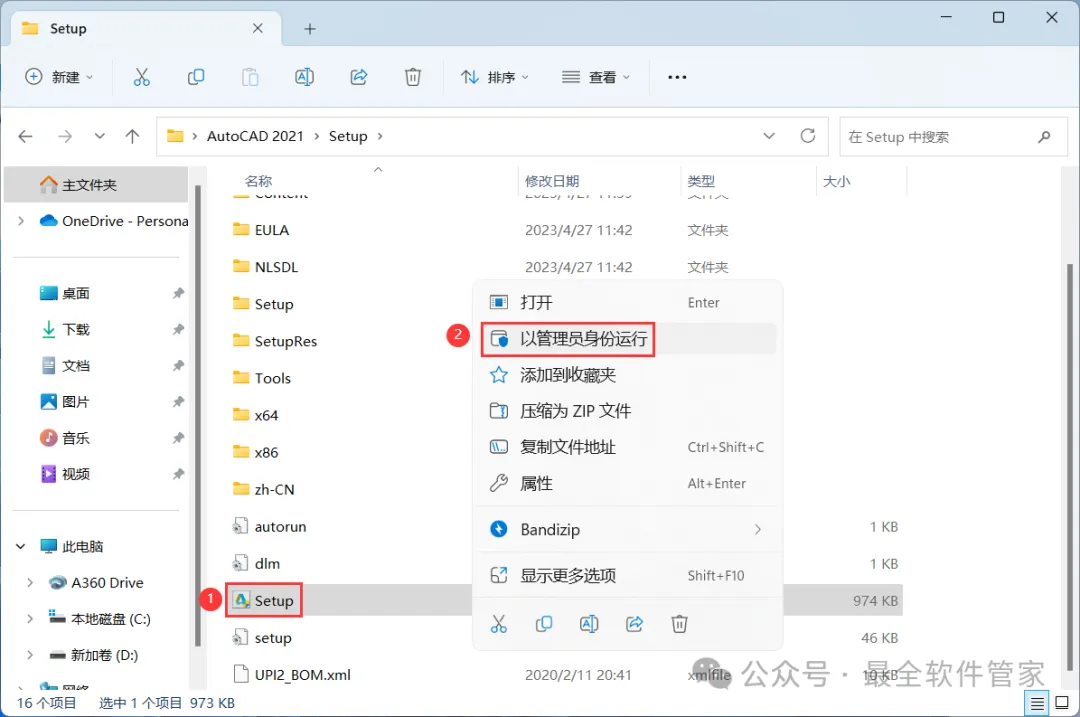Choose 复制文件地址 in context menu
This screenshot has height=717, width=1080.
coord(627,447)
